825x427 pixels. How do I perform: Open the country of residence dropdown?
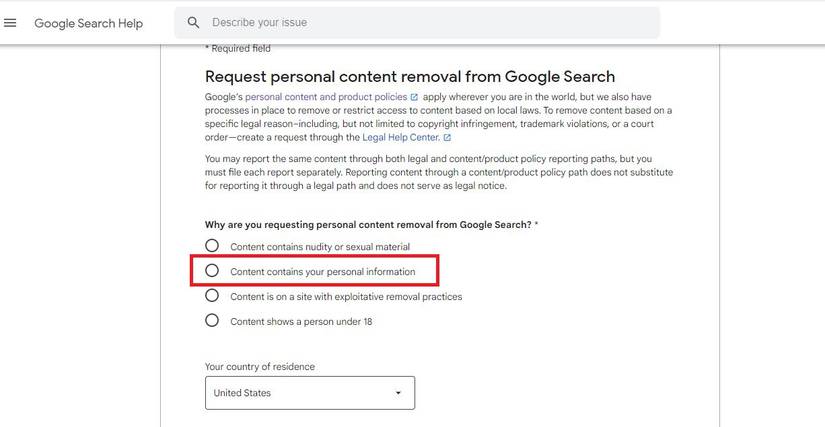[309, 393]
